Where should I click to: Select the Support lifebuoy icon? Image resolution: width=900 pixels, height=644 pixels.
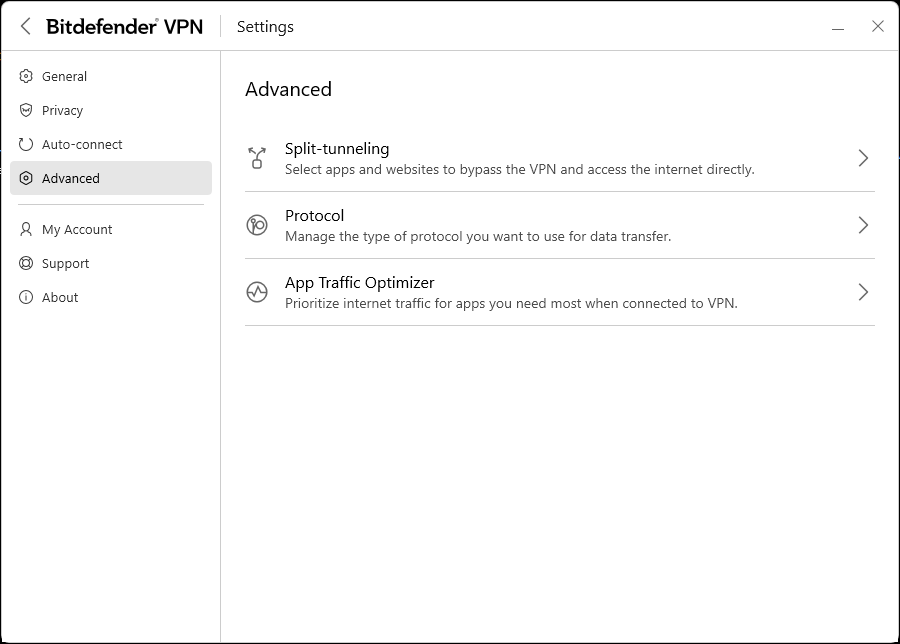pos(26,263)
